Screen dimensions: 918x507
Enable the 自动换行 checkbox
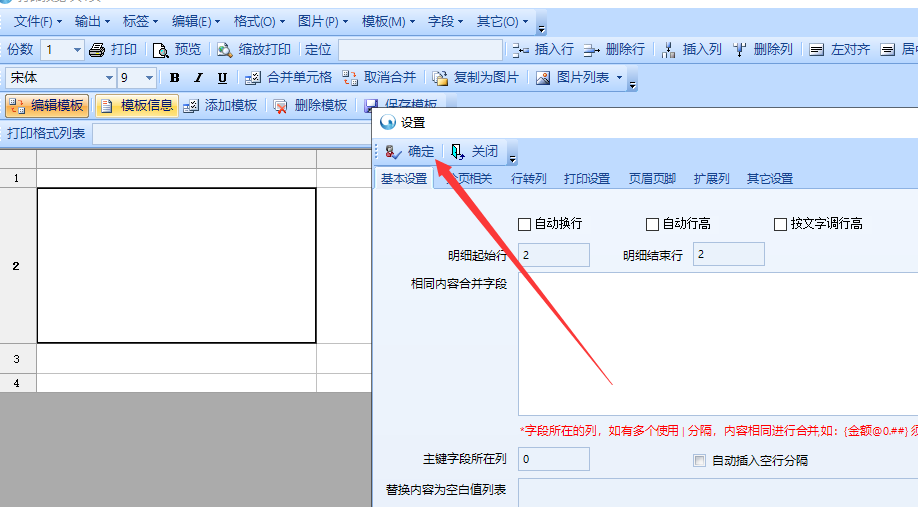point(525,224)
